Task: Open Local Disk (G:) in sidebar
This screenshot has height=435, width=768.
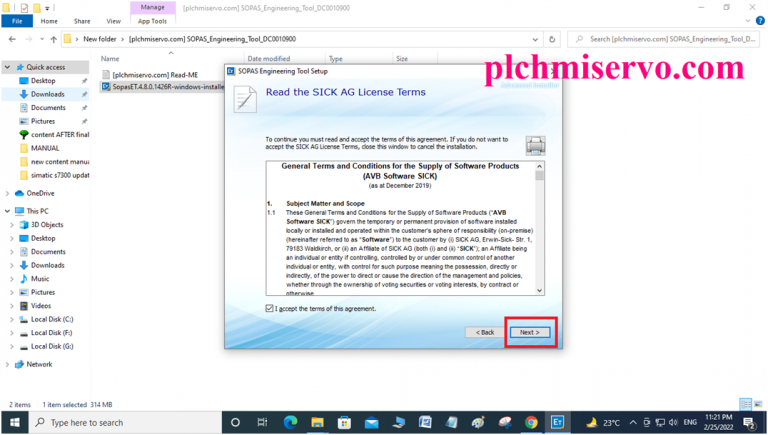Action: [x=52, y=346]
